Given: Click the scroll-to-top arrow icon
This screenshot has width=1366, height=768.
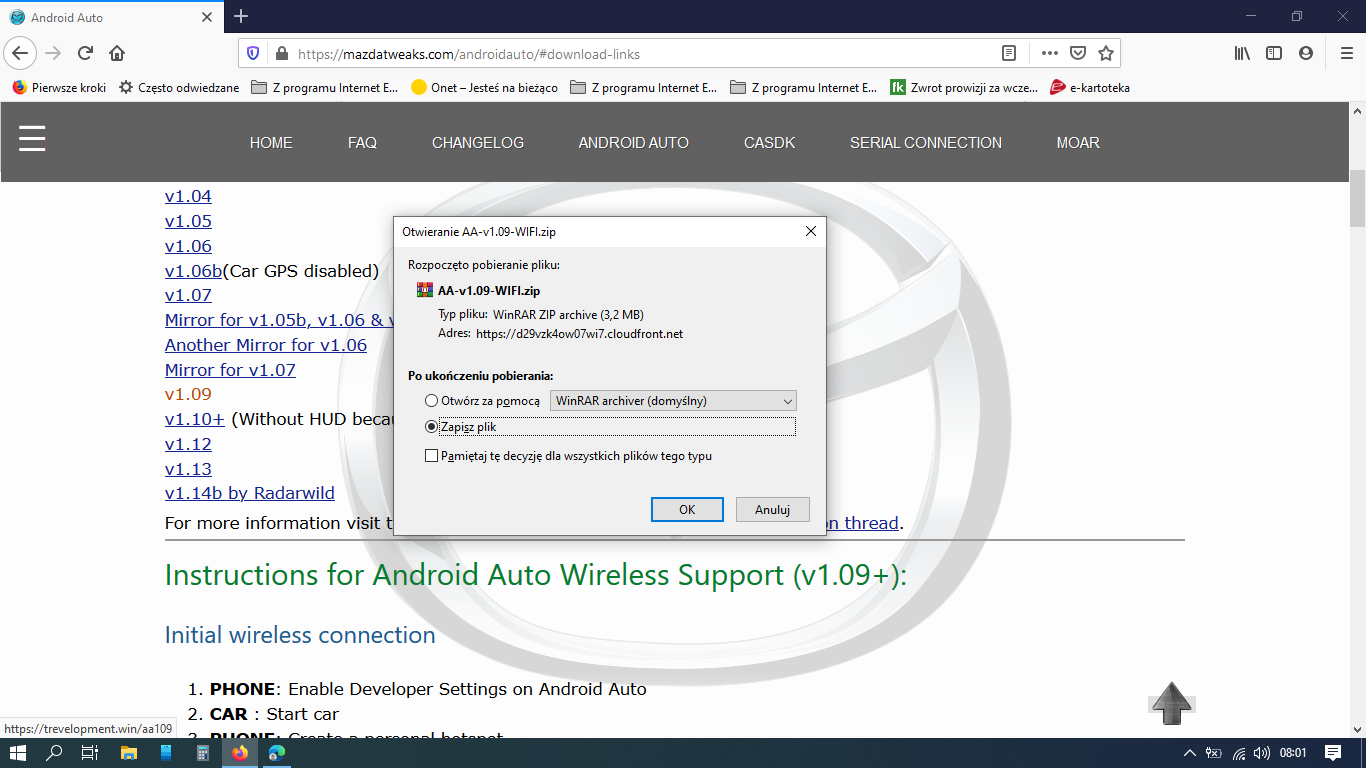Looking at the screenshot, I should 1171,703.
